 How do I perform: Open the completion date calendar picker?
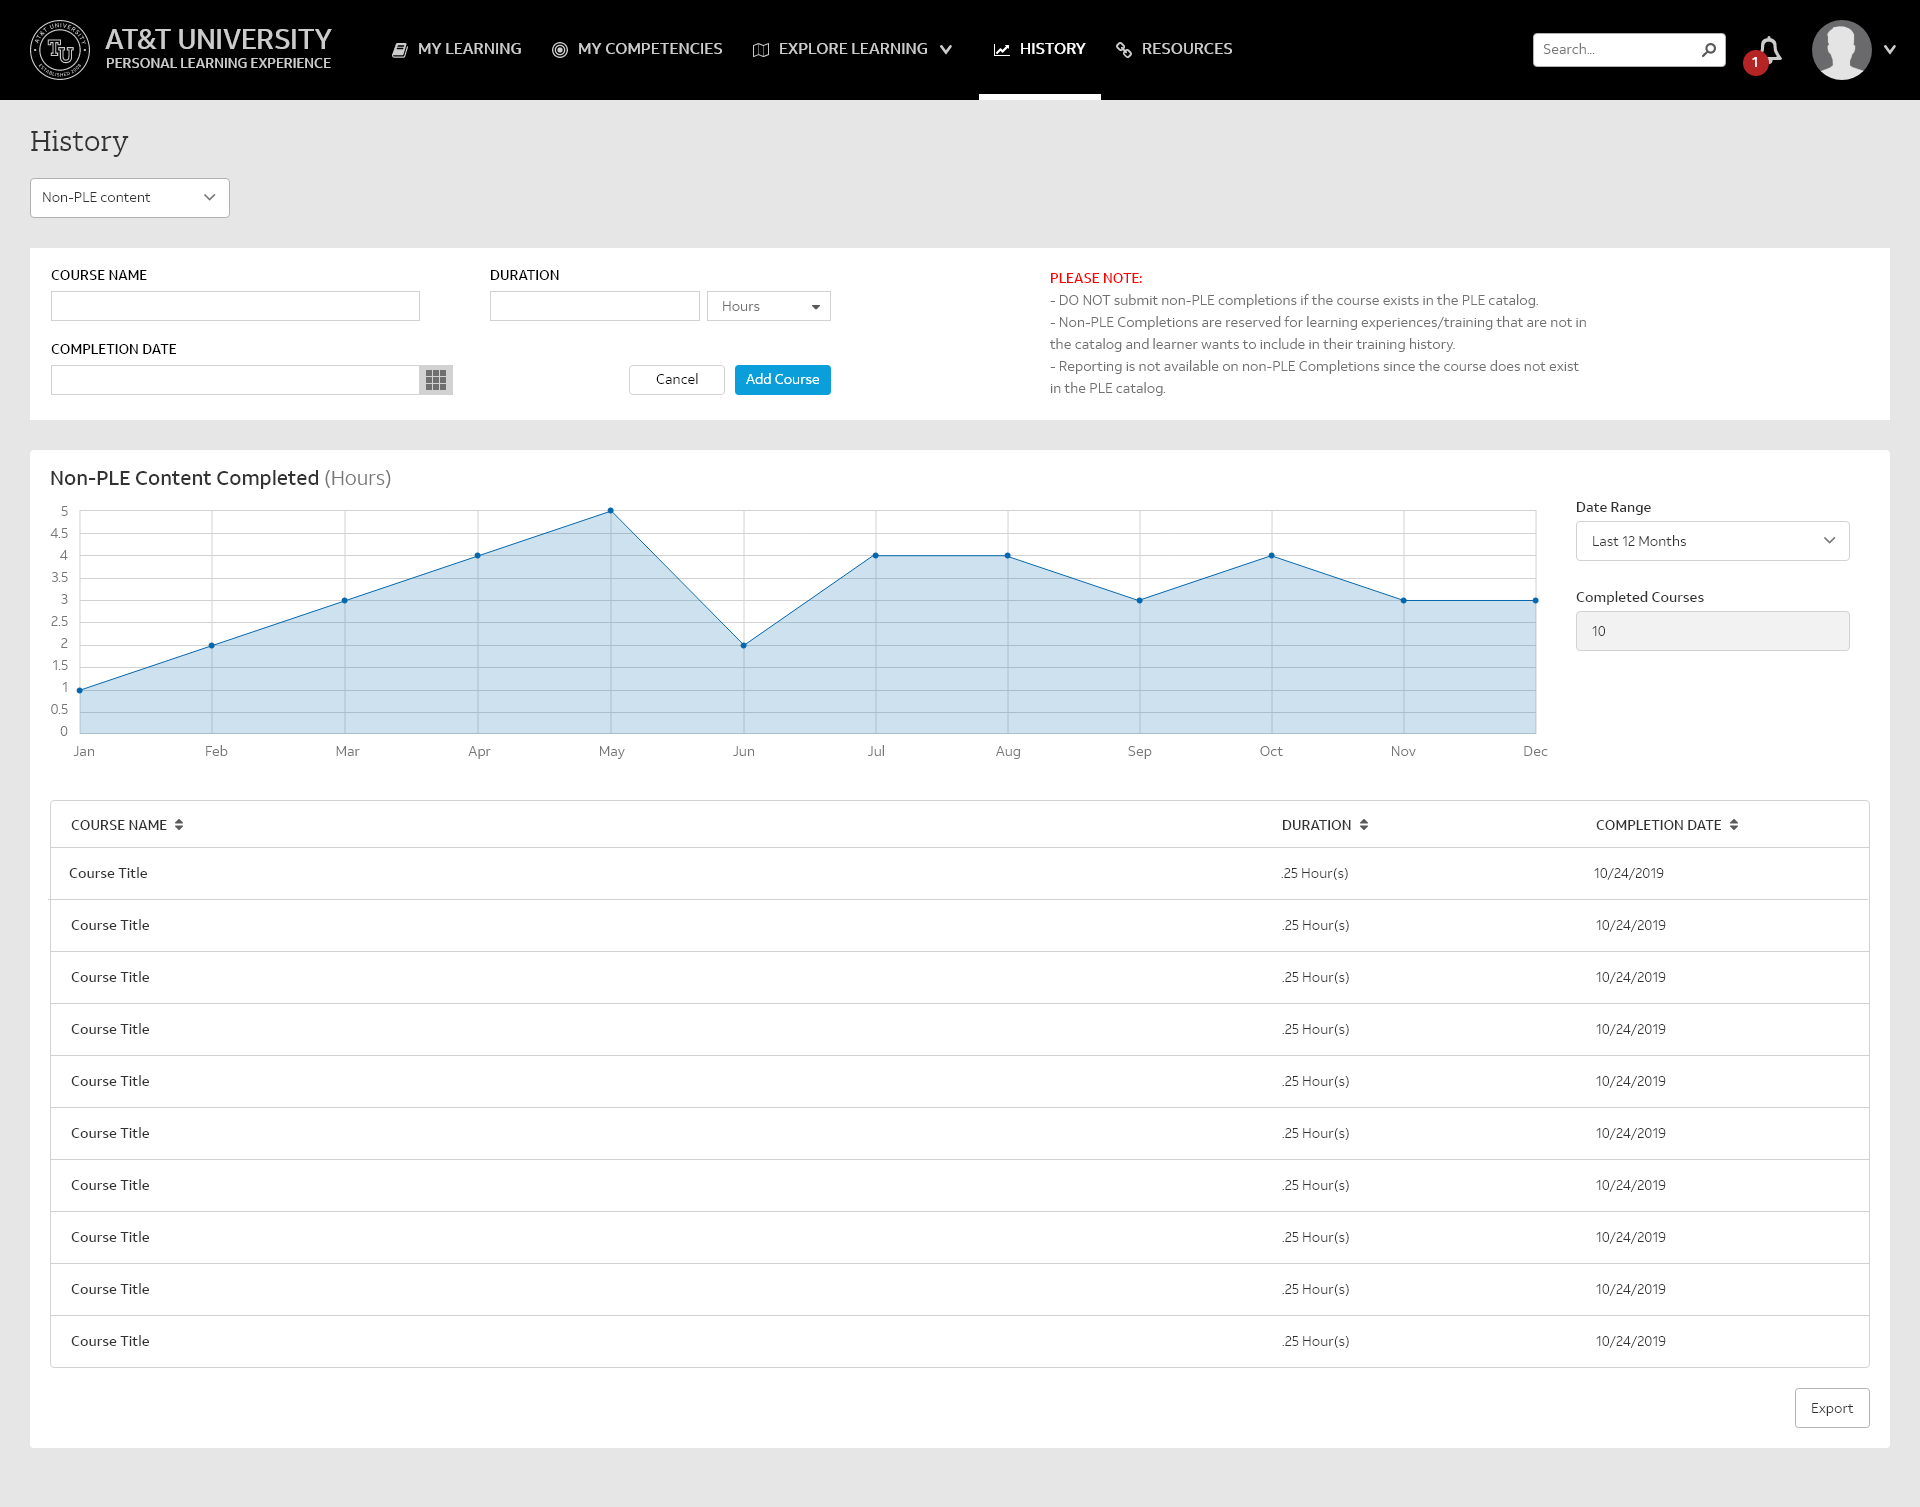pos(436,380)
